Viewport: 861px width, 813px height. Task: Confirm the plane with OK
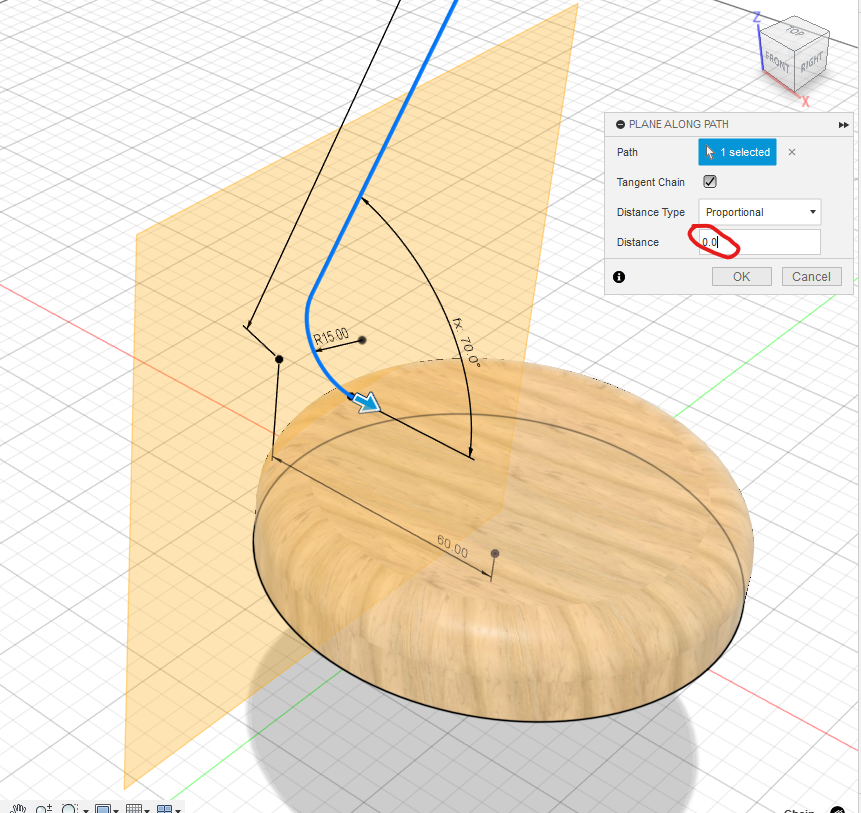(741, 277)
